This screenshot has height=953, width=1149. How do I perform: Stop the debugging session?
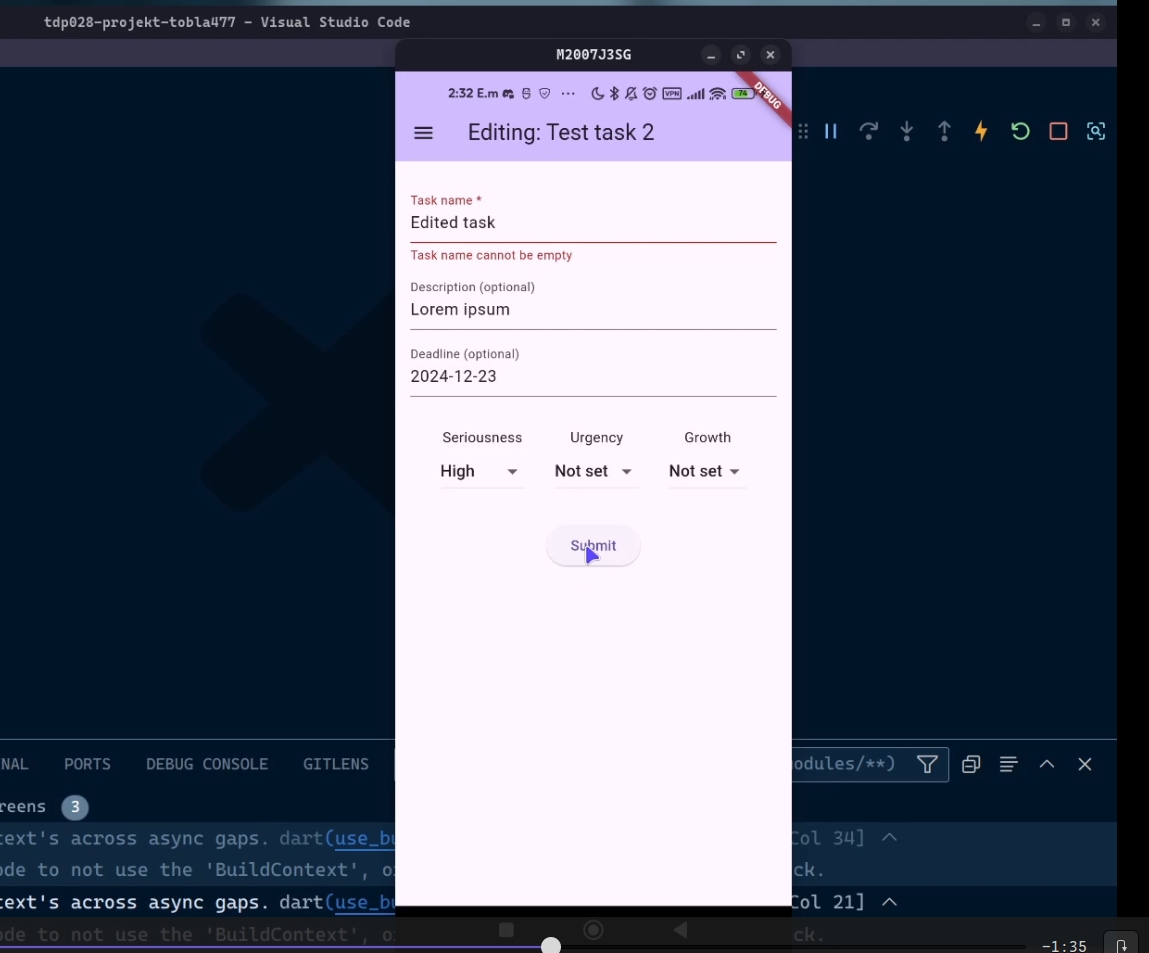[1058, 131]
